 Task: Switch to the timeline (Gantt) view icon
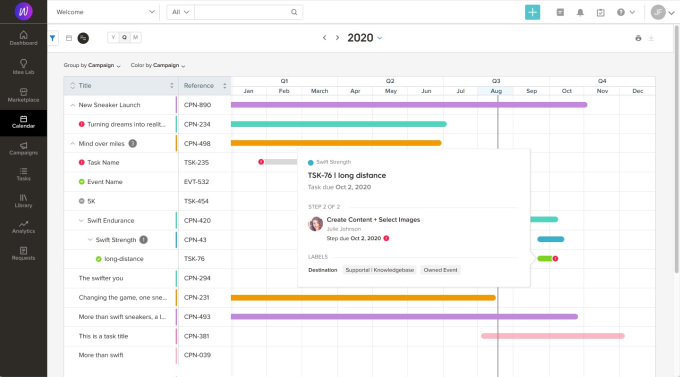83,38
